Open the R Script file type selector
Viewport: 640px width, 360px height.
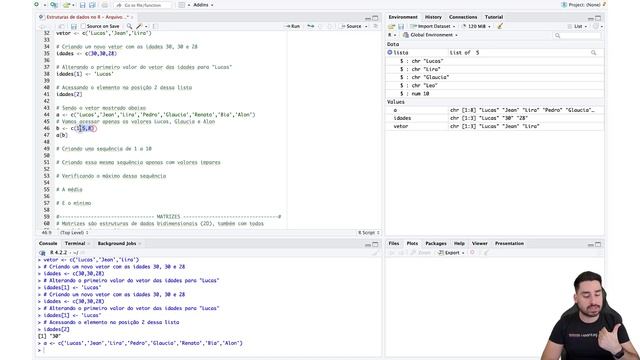point(369,233)
